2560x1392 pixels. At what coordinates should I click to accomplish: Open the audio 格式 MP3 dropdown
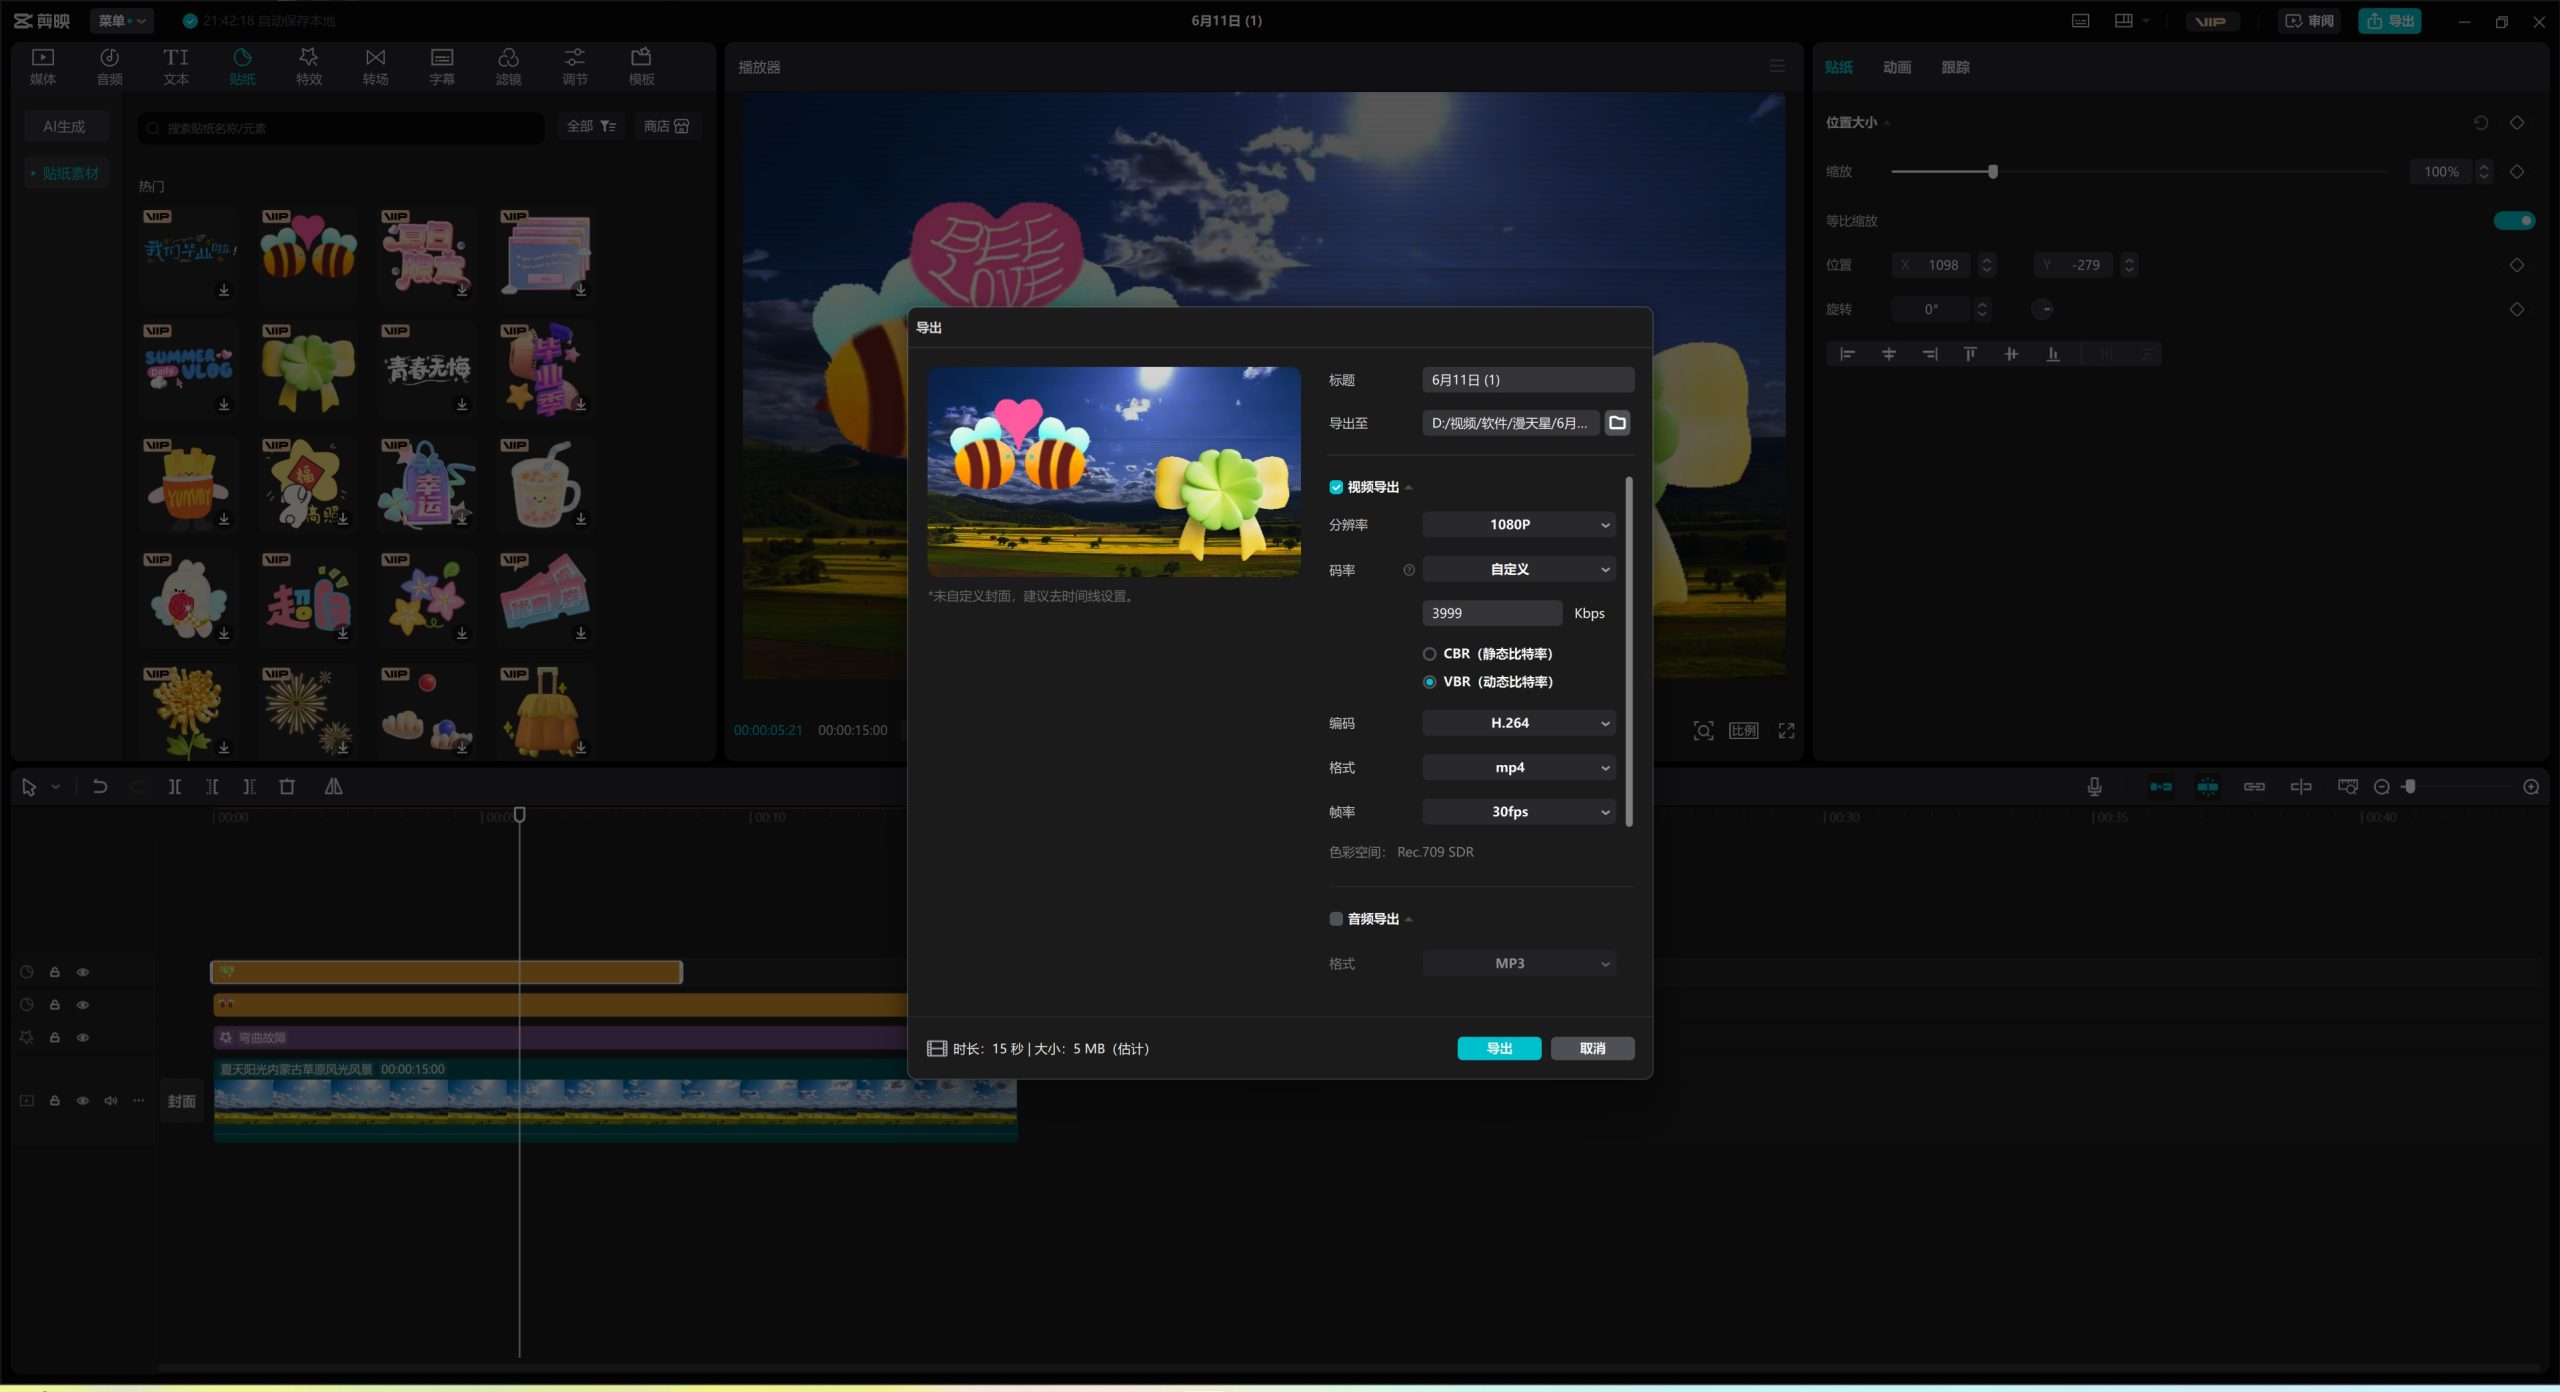(x=1518, y=964)
